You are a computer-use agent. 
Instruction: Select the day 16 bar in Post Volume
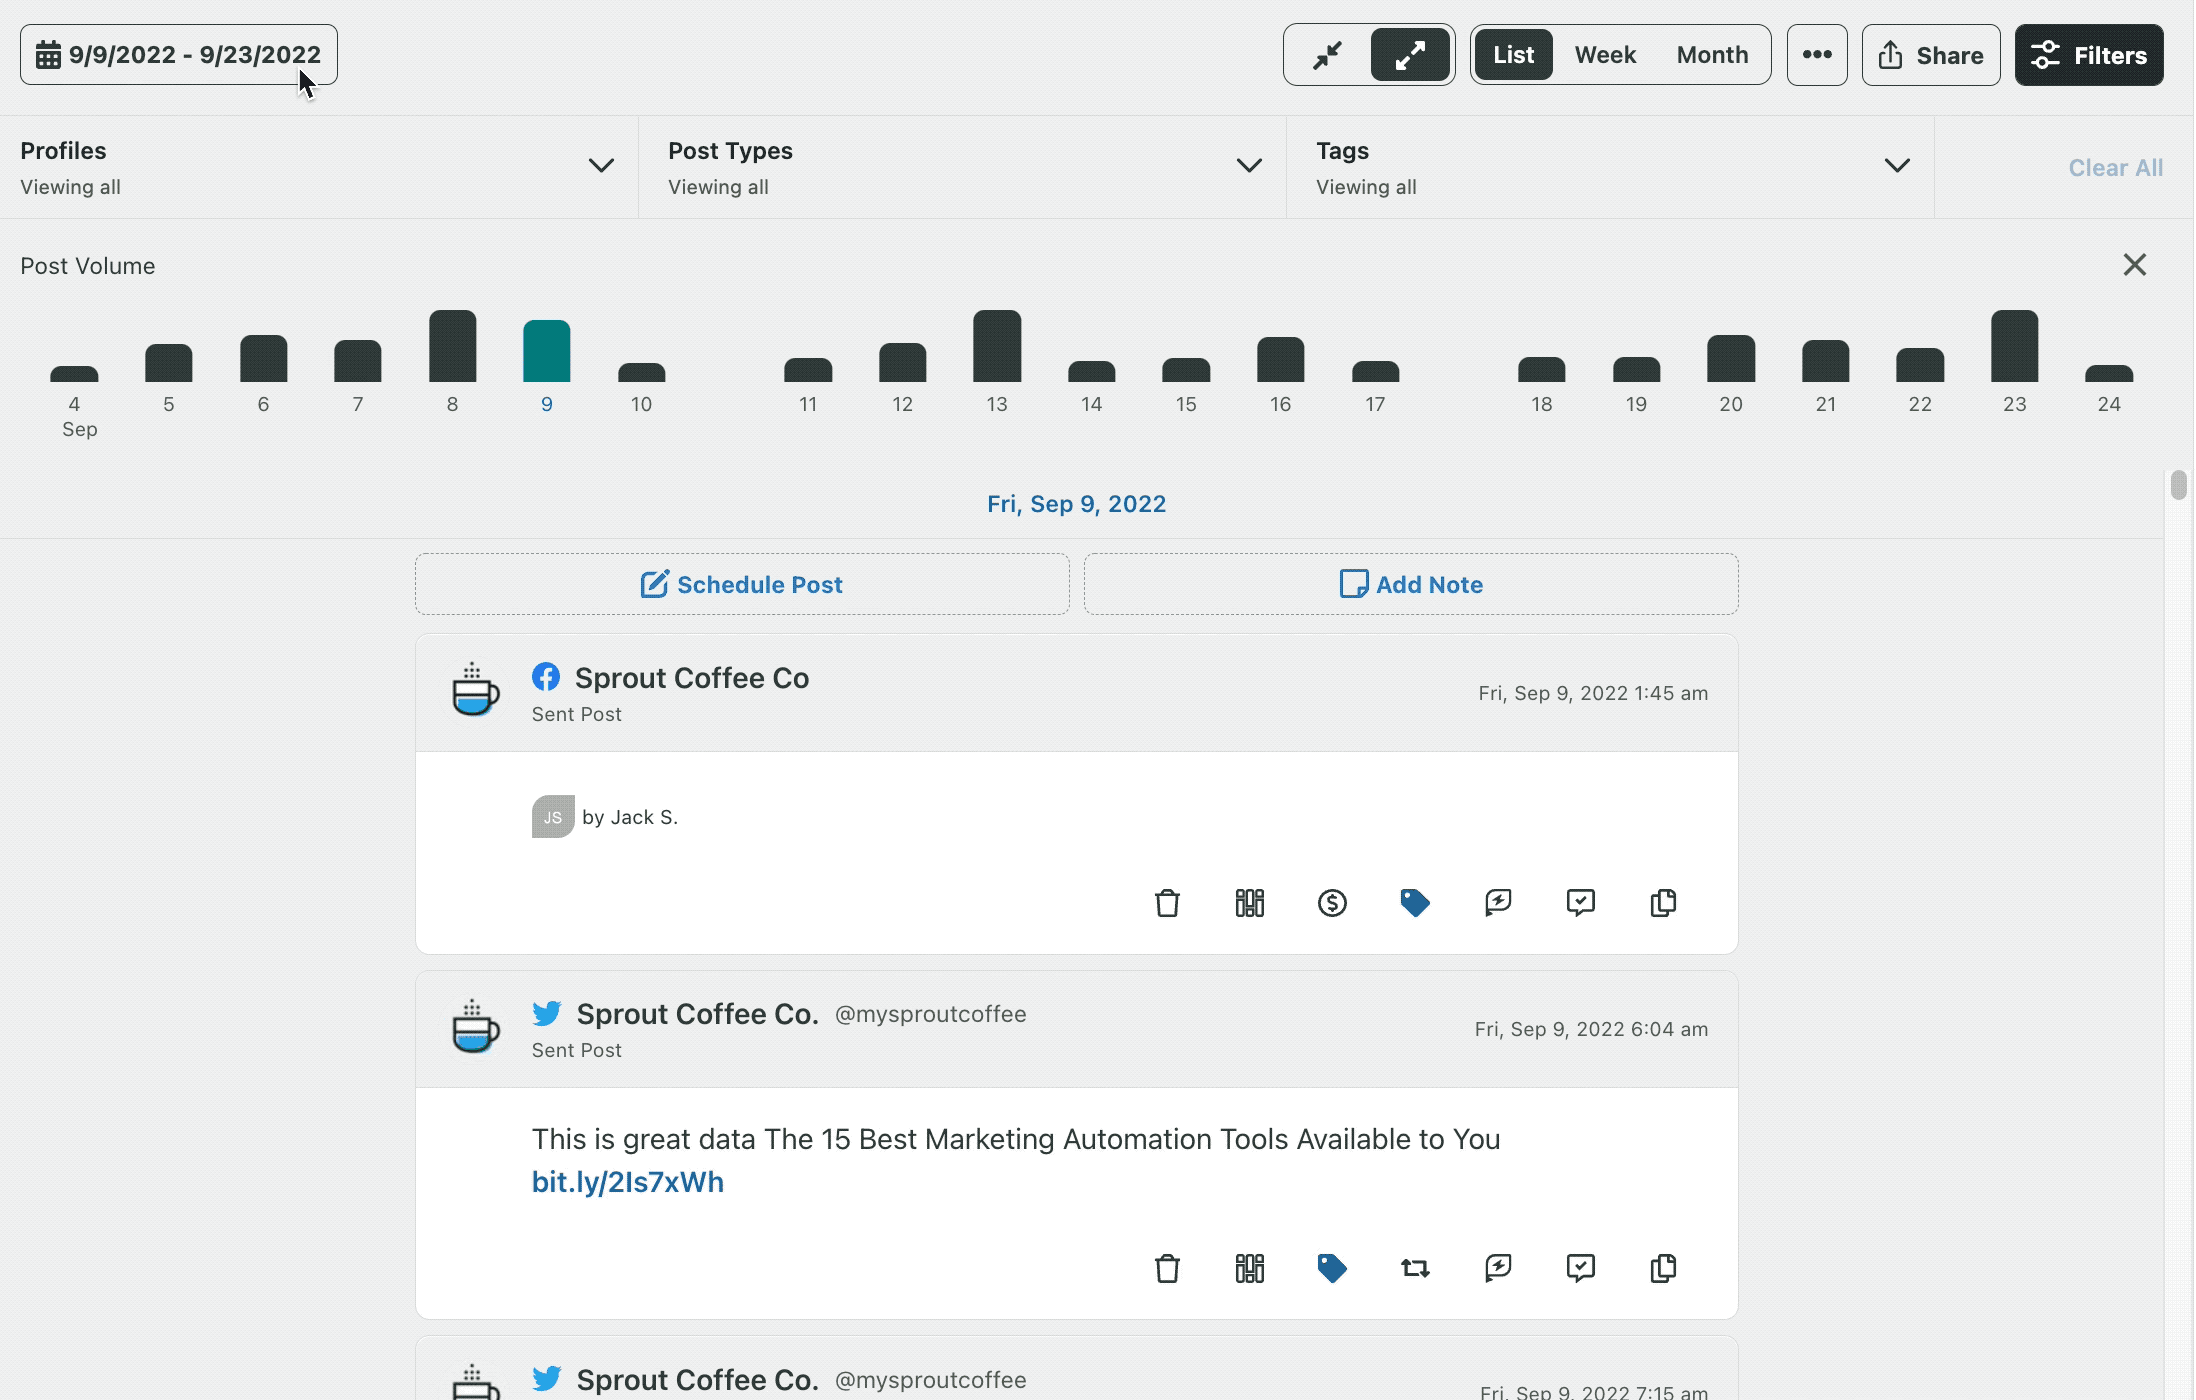coord(1281,359)
